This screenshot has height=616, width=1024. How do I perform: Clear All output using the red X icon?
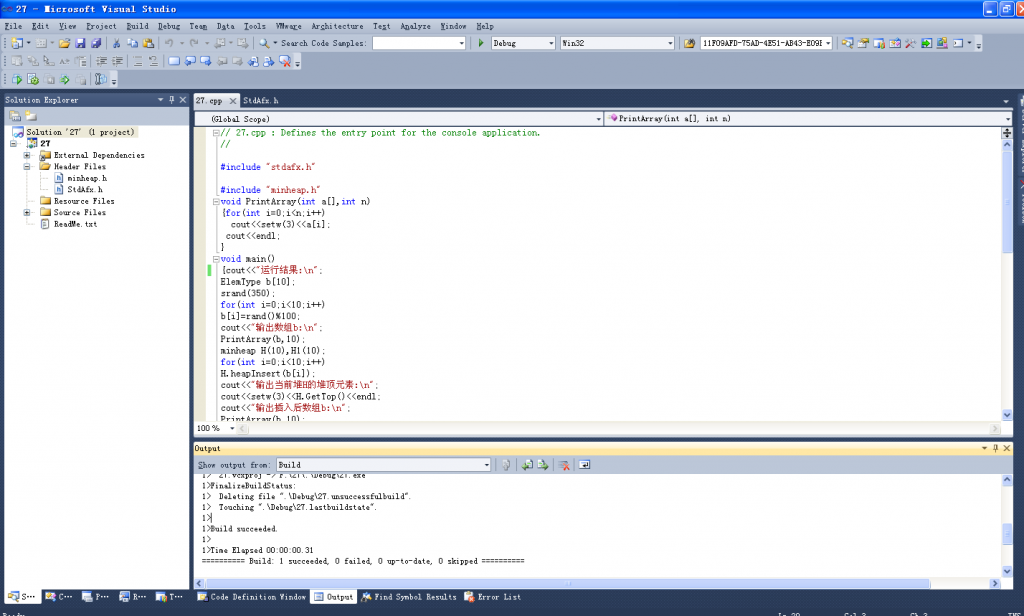click(565, 465)
